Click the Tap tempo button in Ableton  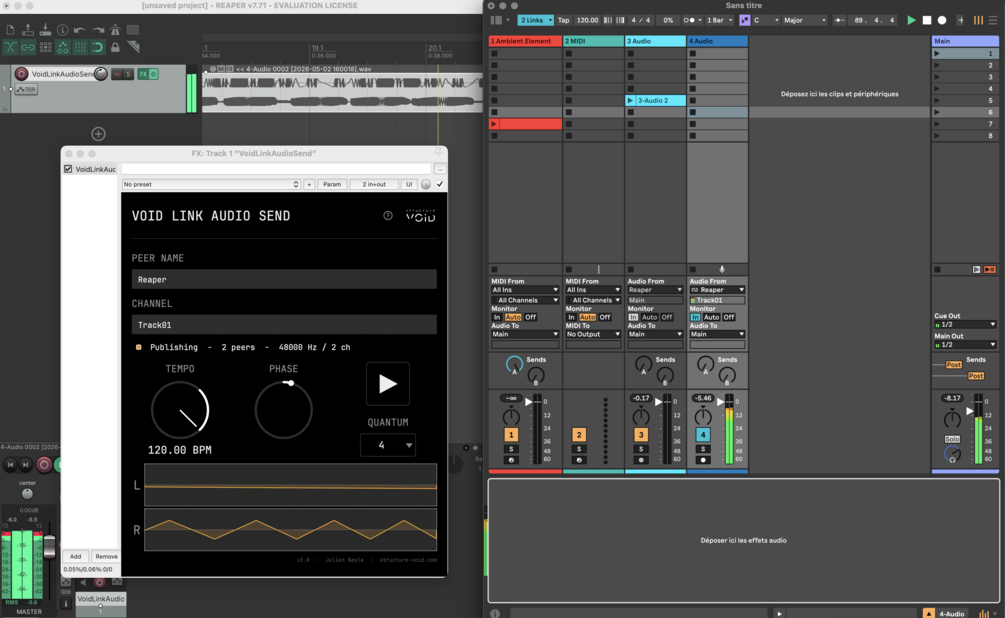[x=563, y=21]
